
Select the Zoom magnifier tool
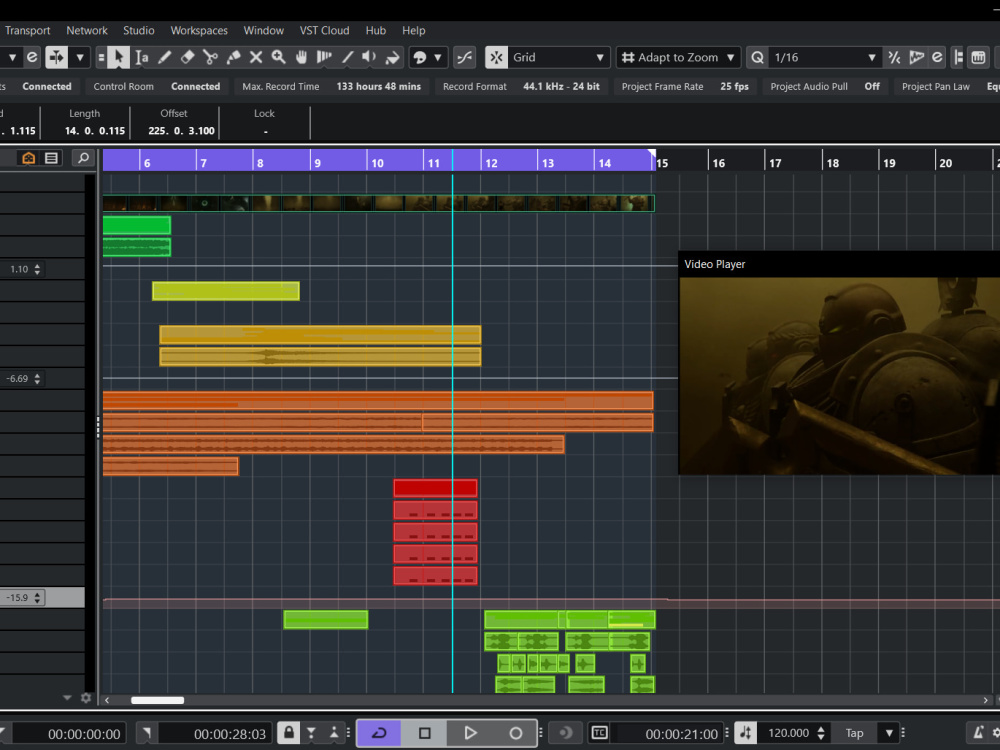click(279, 57)
